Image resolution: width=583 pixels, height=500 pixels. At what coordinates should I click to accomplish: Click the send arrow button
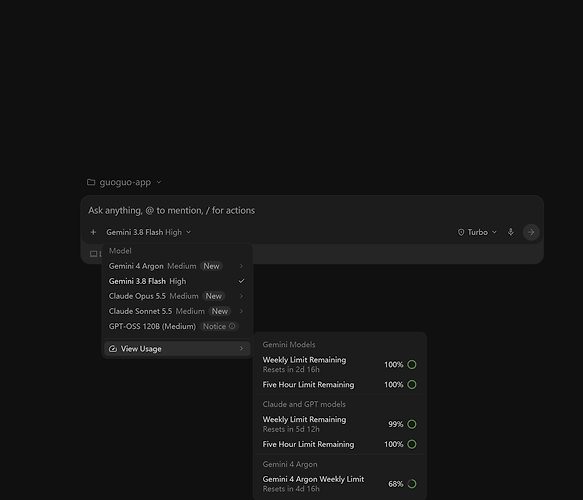[531, 232]
